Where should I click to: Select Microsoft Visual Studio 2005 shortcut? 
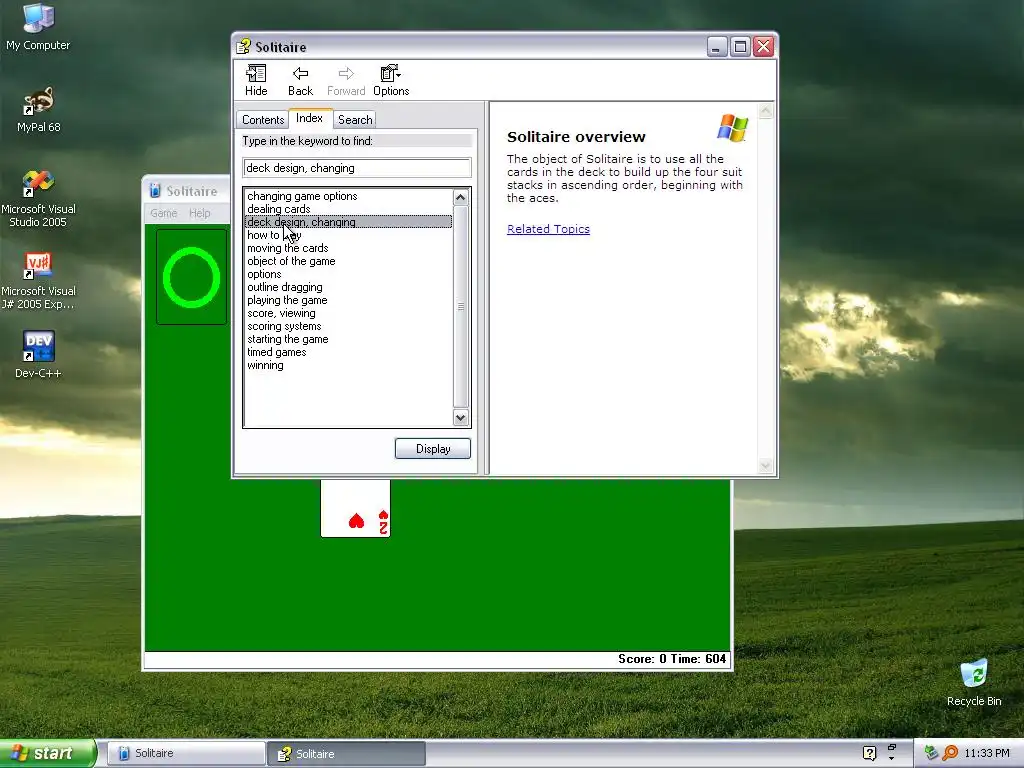(x=38, y=199)
